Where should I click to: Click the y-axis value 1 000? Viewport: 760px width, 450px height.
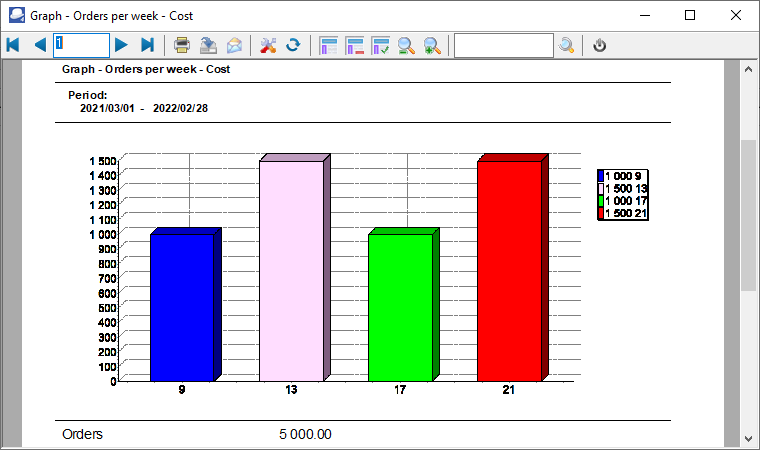coord(103,234)
